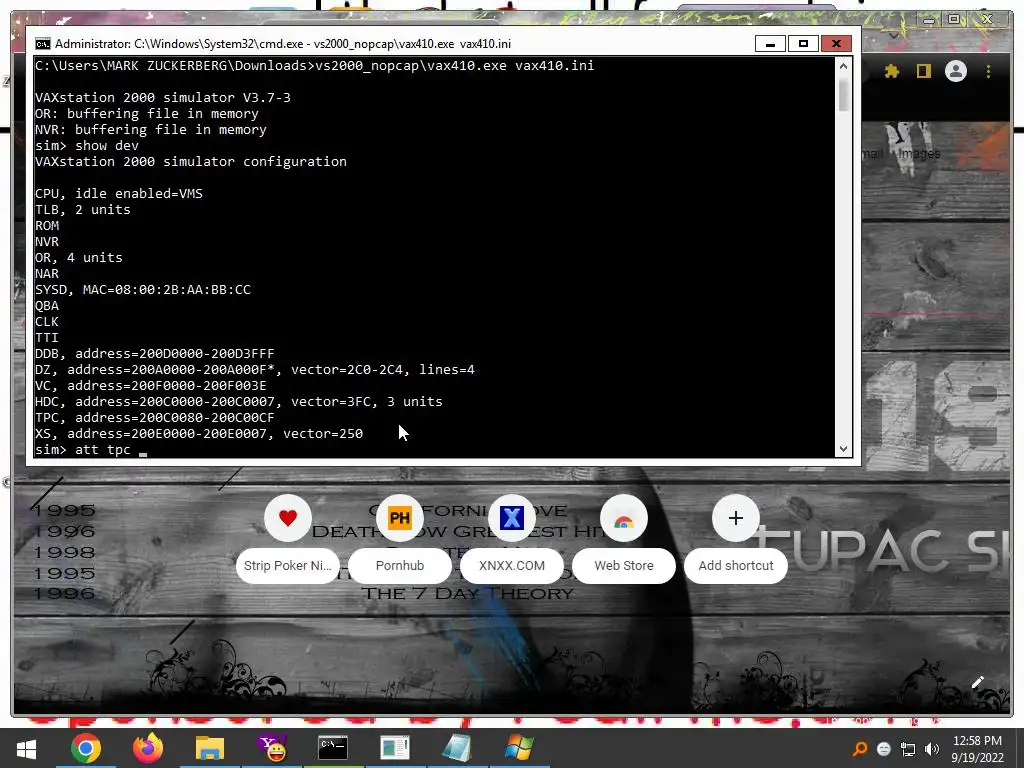
Task: Open the Windows Start button
Action: click(x=26, y=748)
